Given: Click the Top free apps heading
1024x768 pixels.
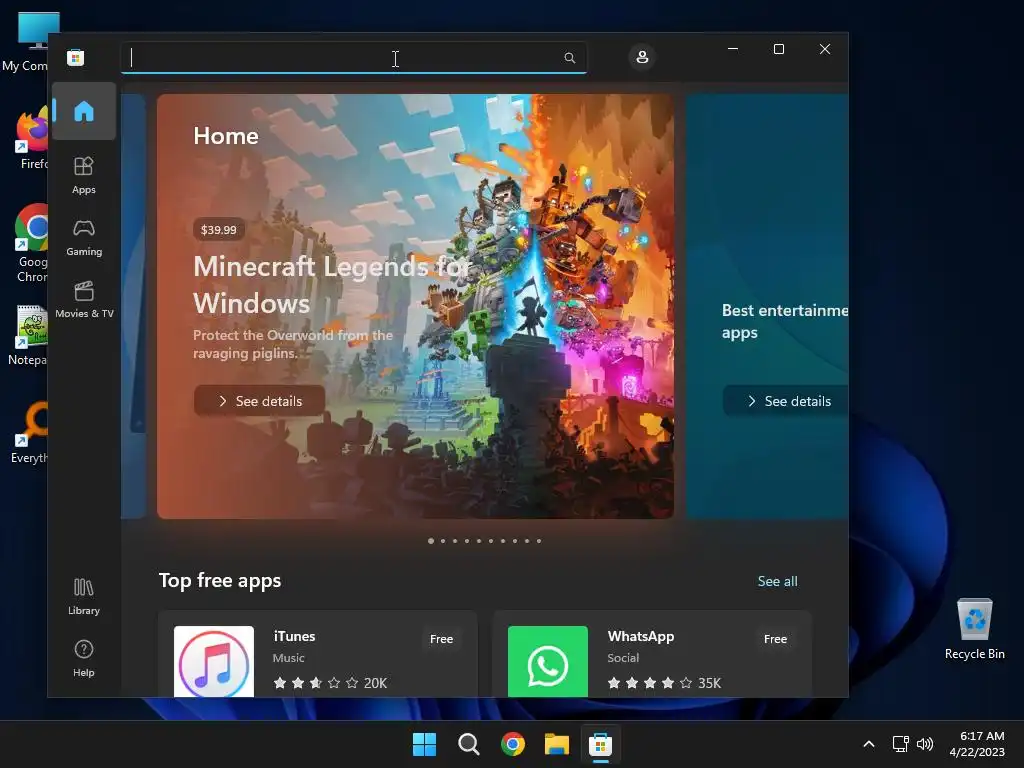Looking at the screenshot, I should point(220,581).
